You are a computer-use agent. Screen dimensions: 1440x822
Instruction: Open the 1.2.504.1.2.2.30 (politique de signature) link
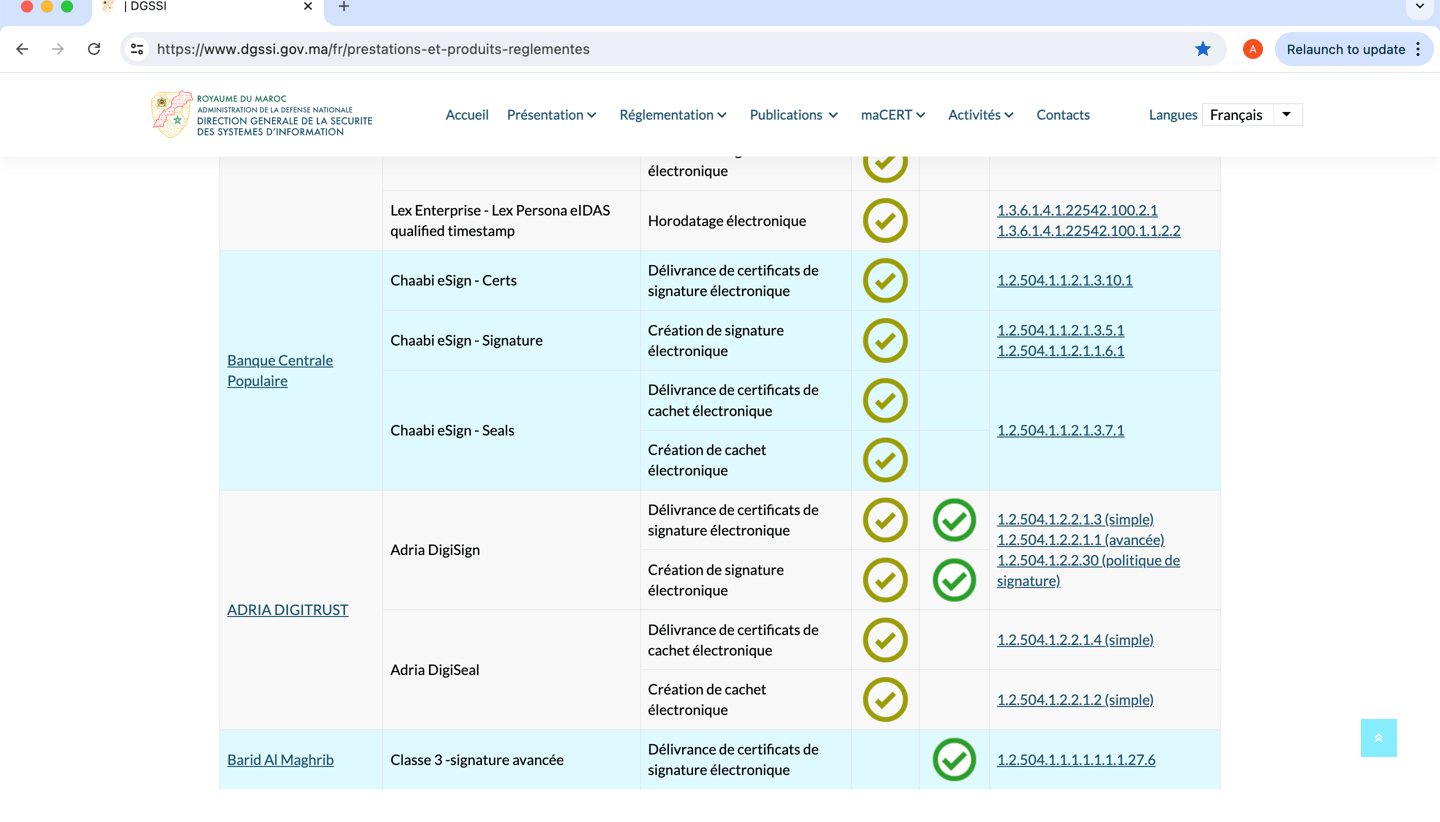point(1088,570)
